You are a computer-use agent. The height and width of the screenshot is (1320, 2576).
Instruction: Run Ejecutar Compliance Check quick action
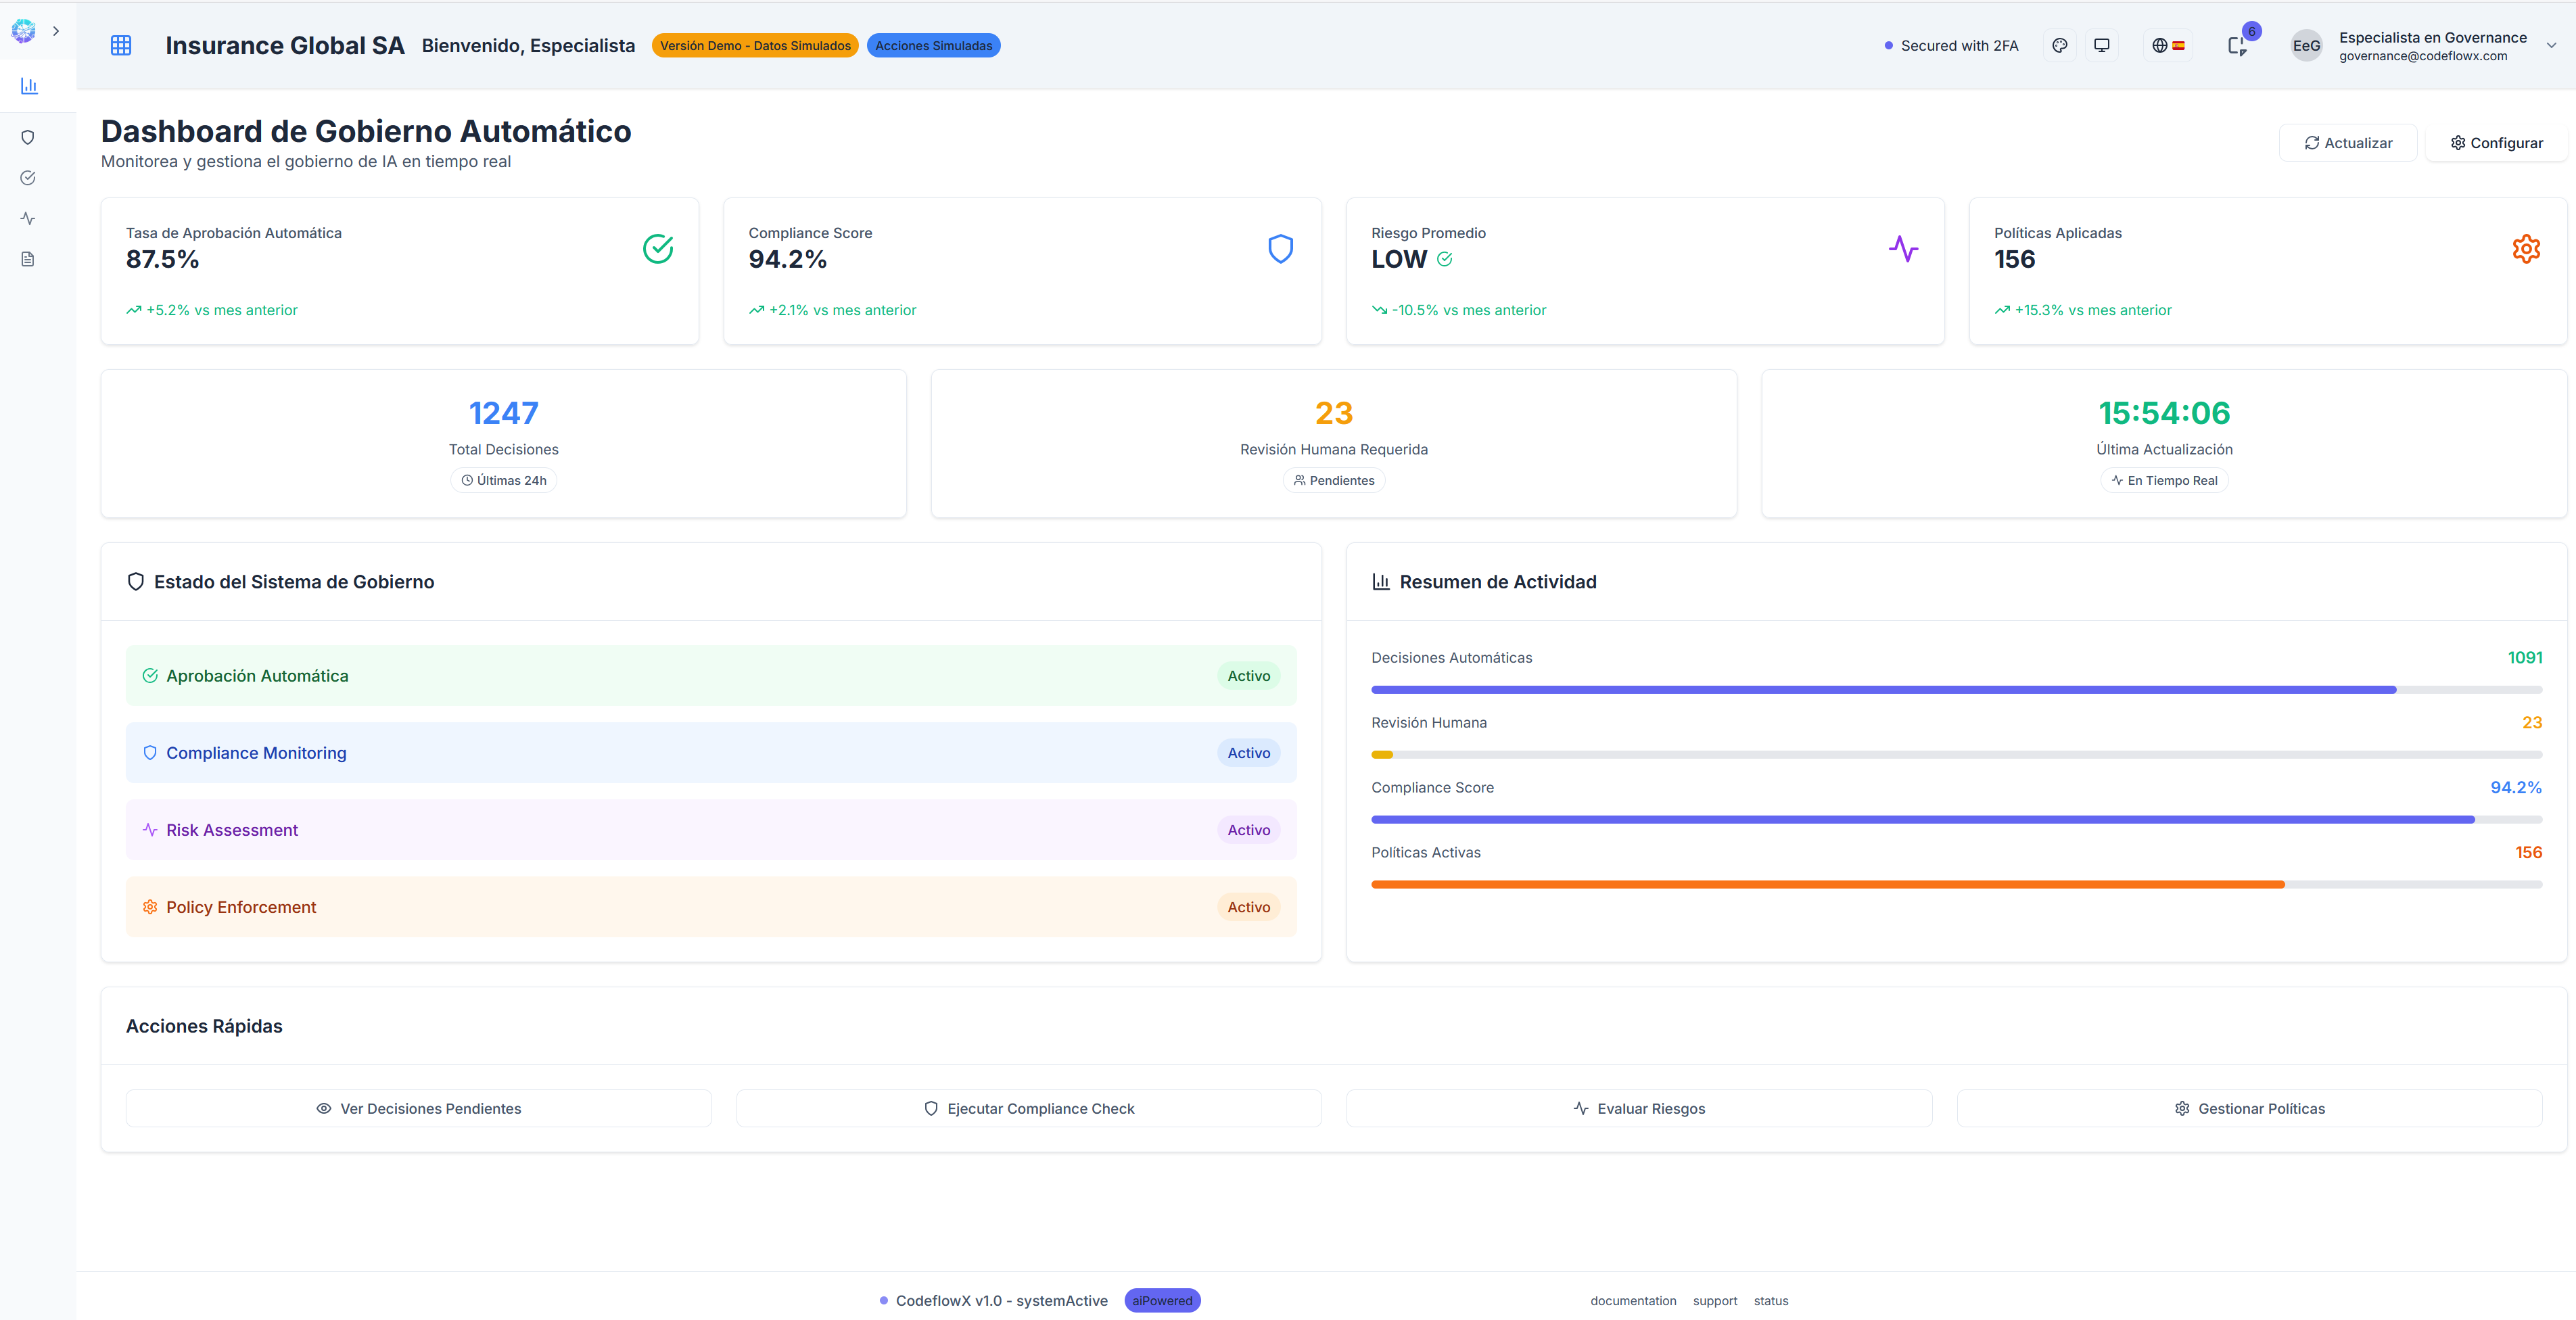(x=1029, y=1108)
